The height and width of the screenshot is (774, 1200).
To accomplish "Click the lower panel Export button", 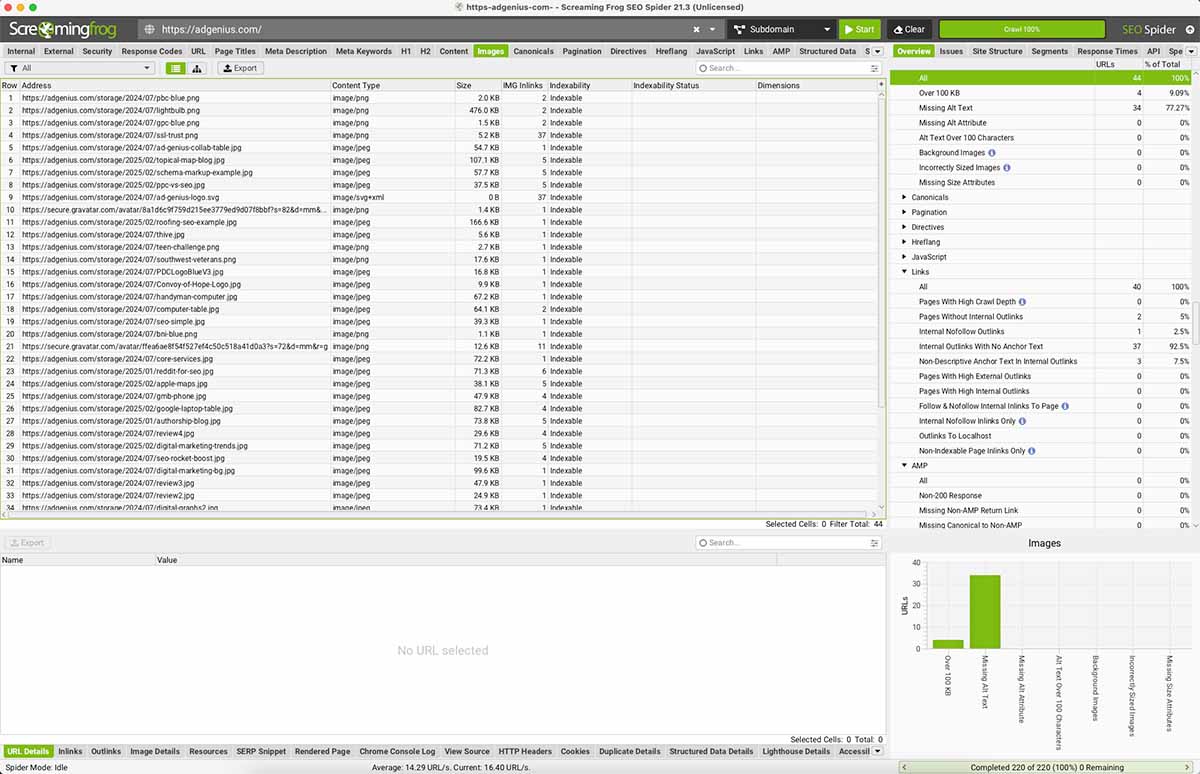I will 27,543.
